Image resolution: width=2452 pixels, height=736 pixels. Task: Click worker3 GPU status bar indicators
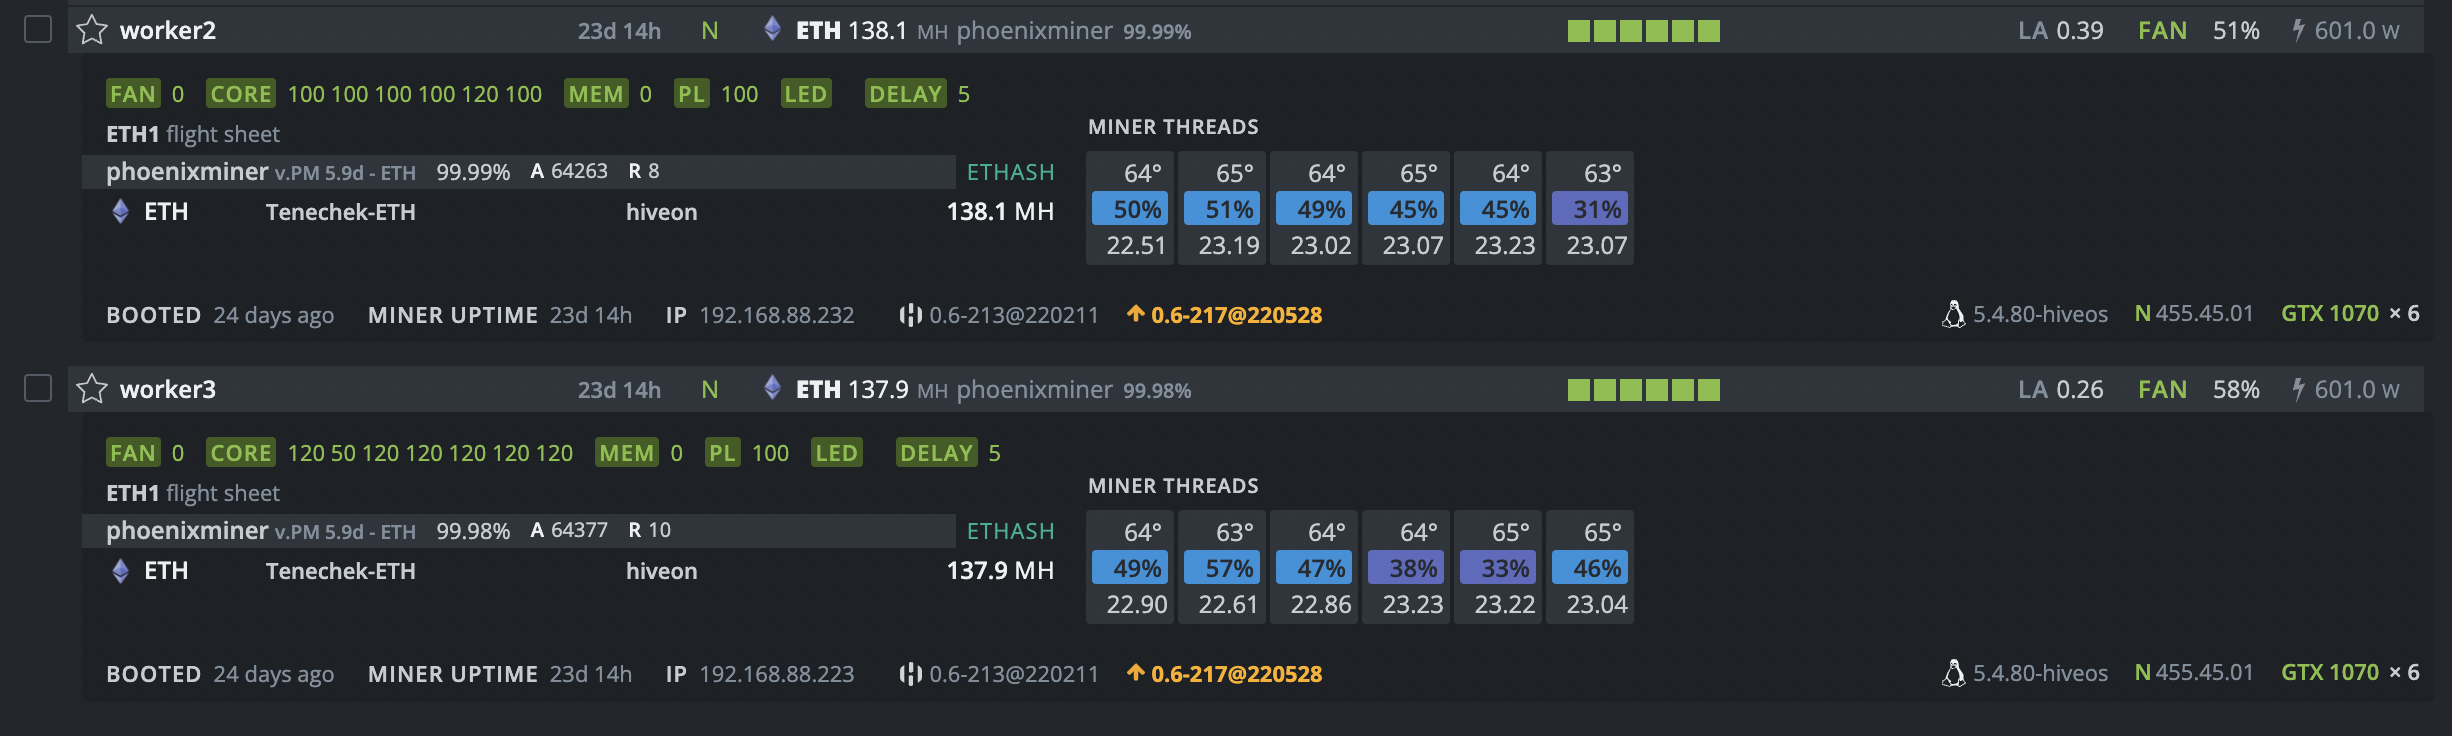pos(1644,389)
